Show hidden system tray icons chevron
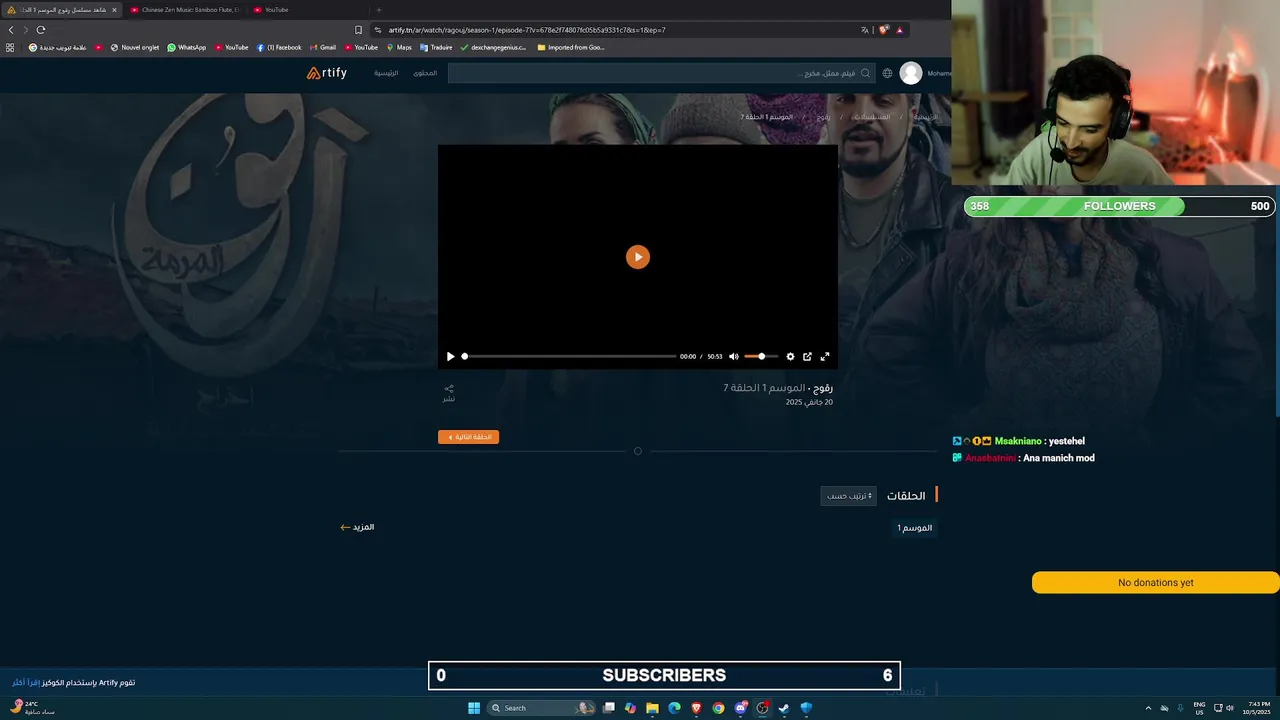This screenshot has width=1280, height=720. 1148,708
